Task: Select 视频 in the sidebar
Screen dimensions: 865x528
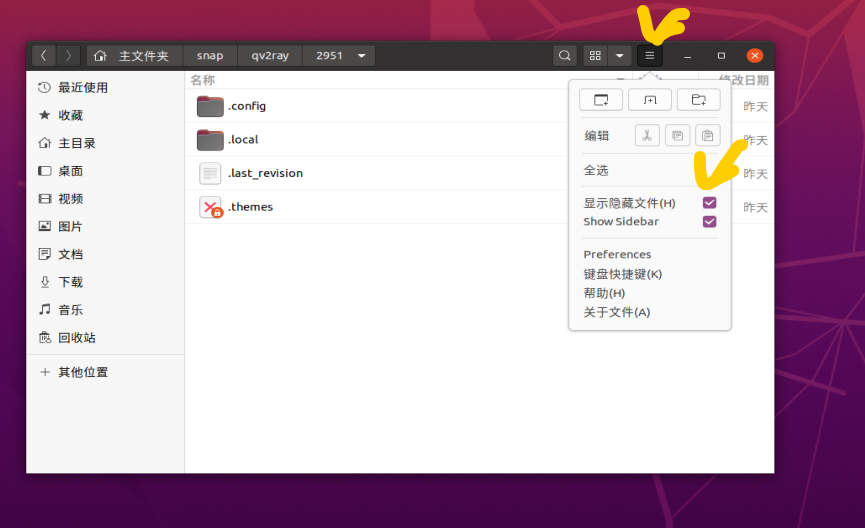Action: pos(105,199)
